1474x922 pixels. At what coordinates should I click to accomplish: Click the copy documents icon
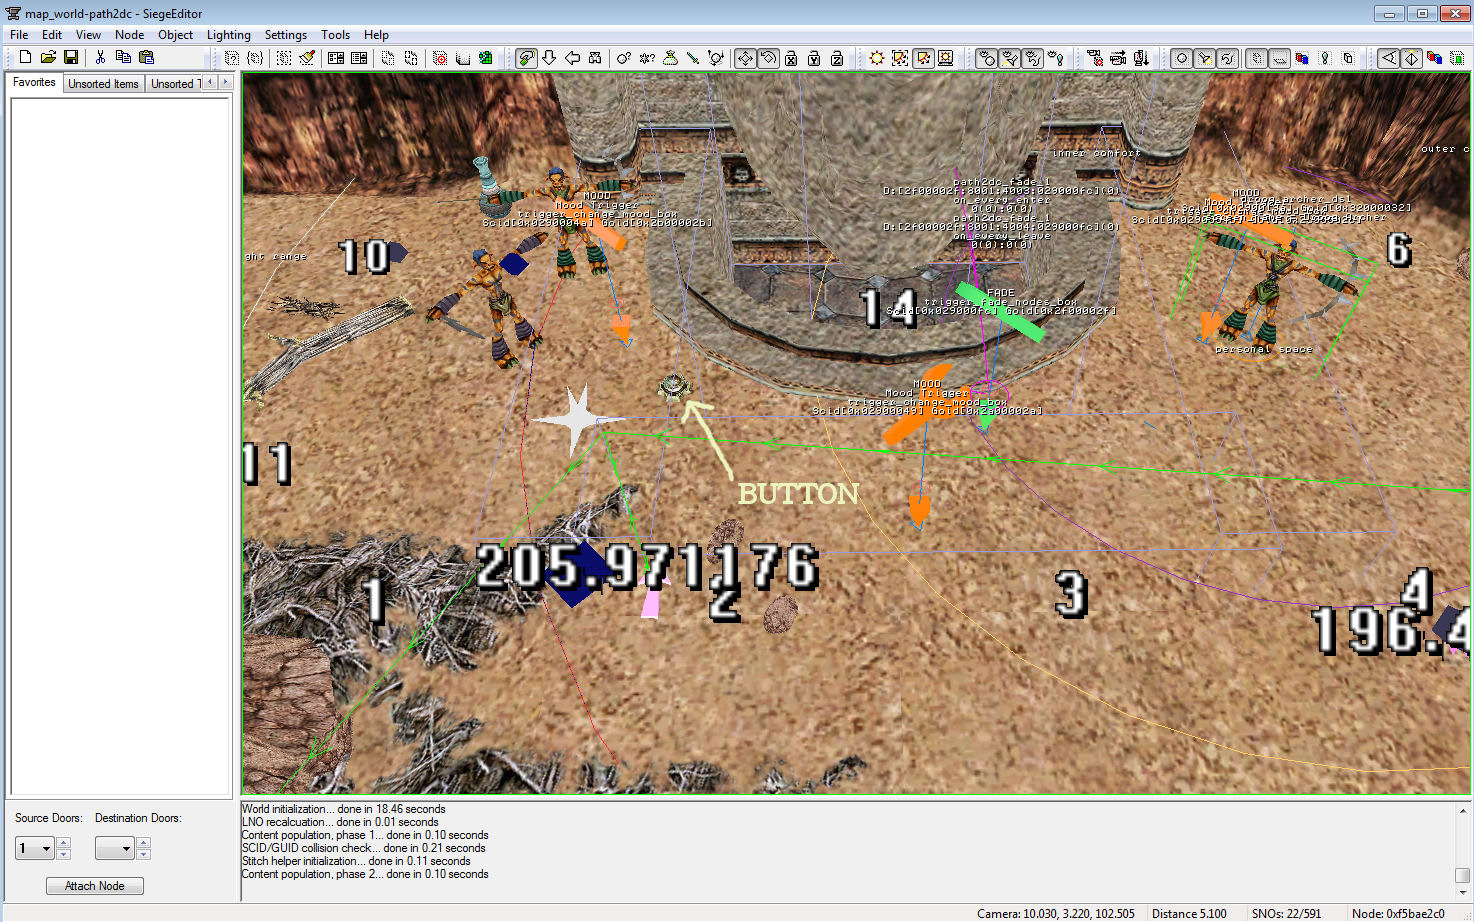(123, 58)
